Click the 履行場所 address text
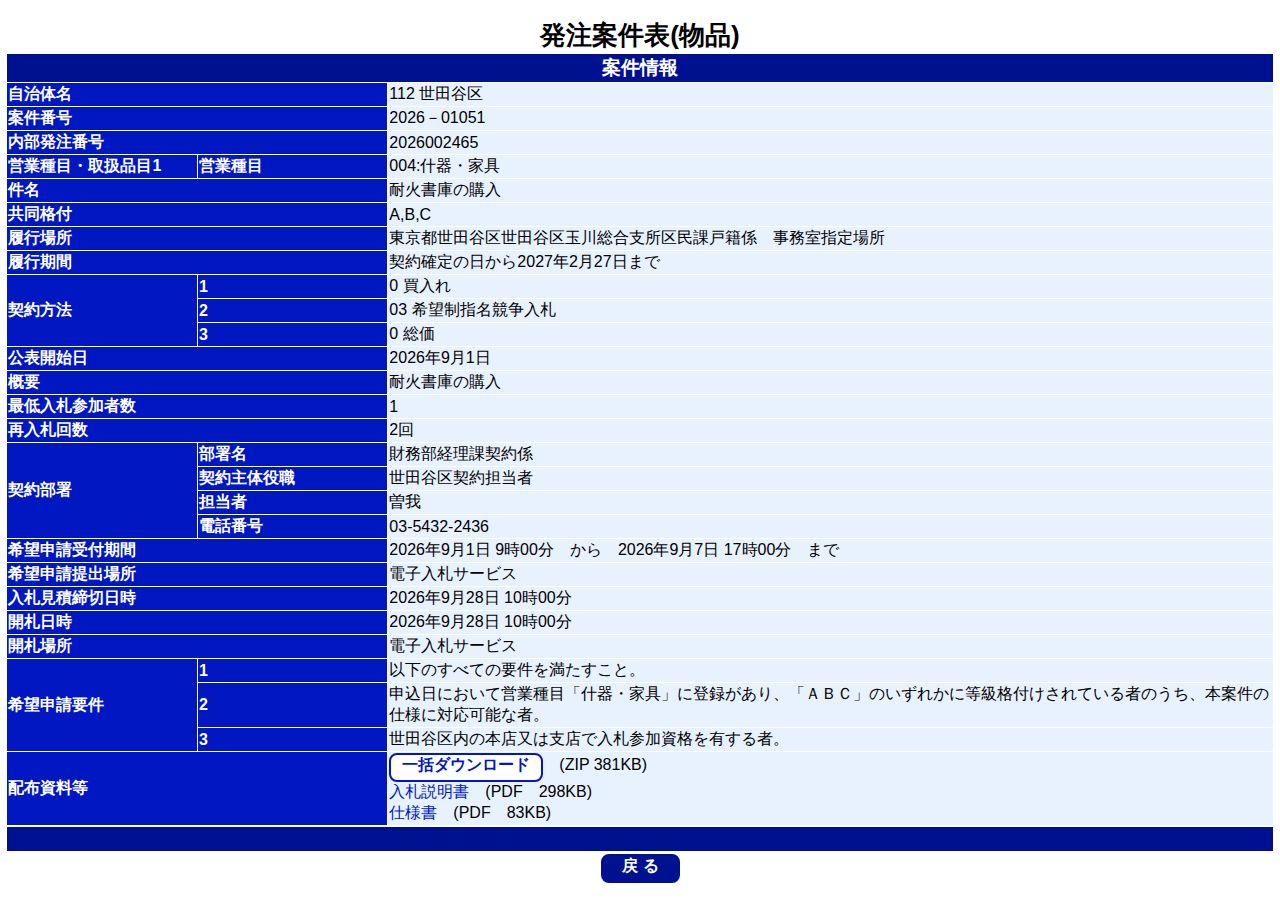This screenshot has width=1280, height=900. pyautogui.click(x=637, y=238)
